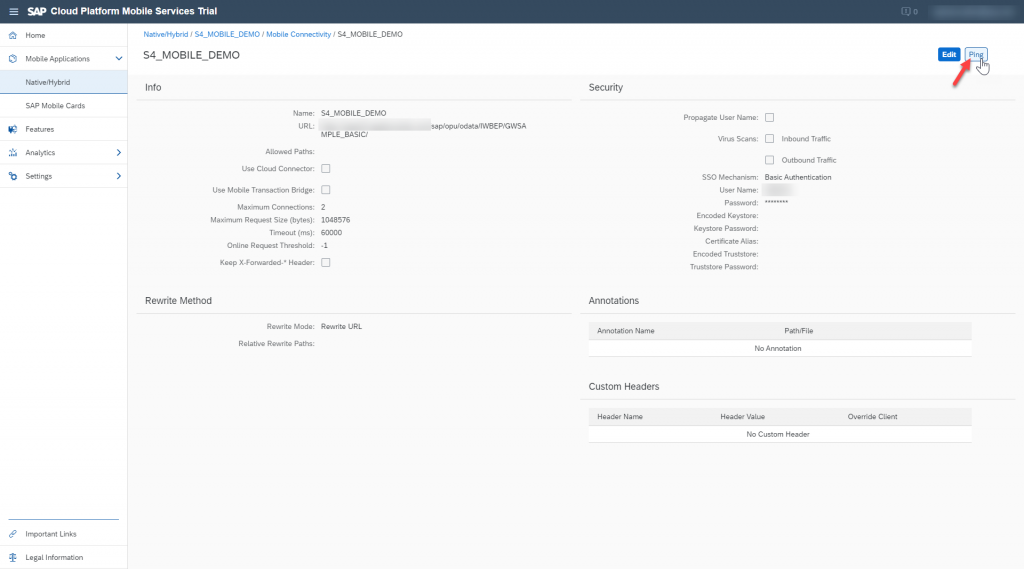This screenshot has width=1024, height=569.
Task: Open the Features menu item
Action: point(63,129)
